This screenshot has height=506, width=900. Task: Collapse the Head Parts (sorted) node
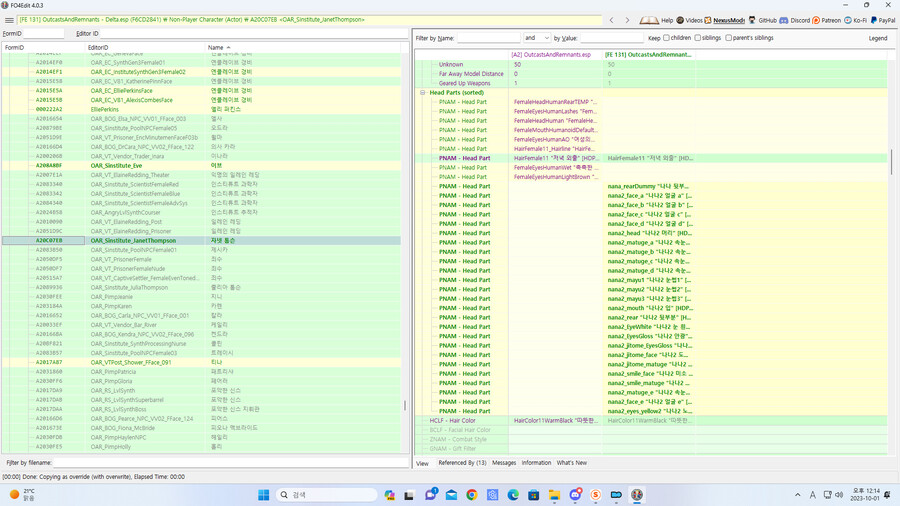[422, 92]
